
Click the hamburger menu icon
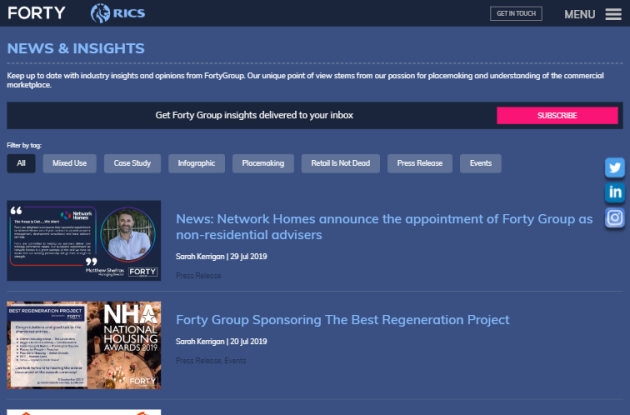tap(613, 14)
